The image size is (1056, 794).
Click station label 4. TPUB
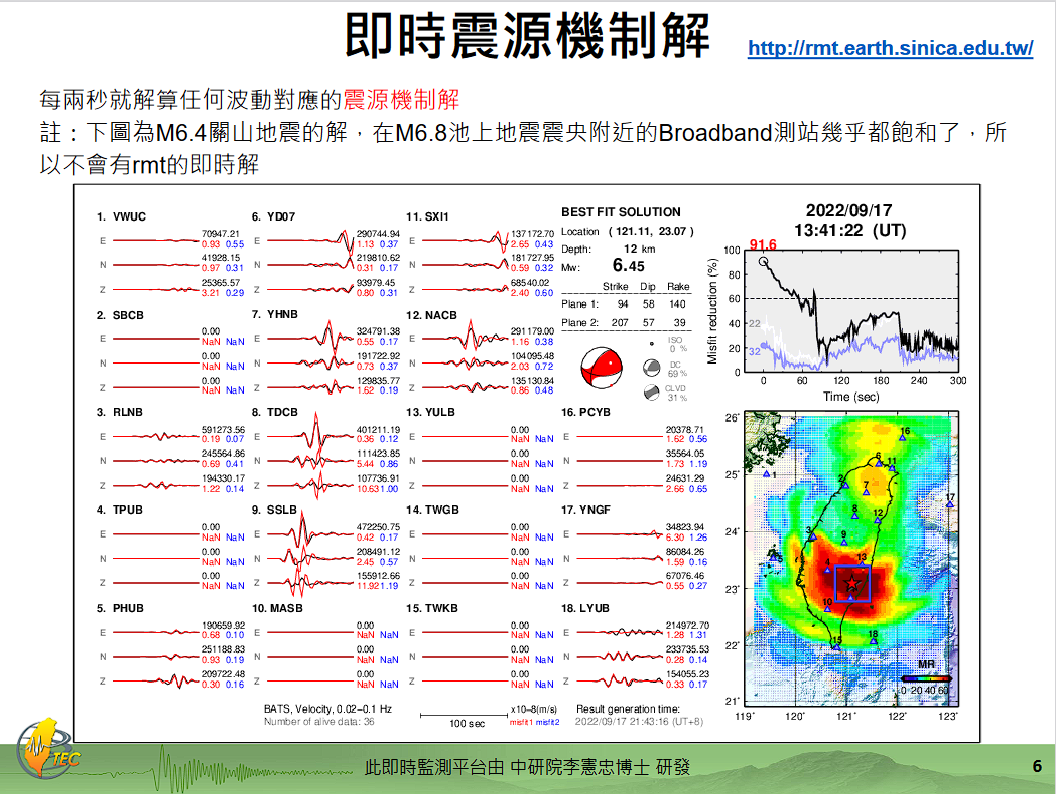pyautogui.click(x=120, y=510)
